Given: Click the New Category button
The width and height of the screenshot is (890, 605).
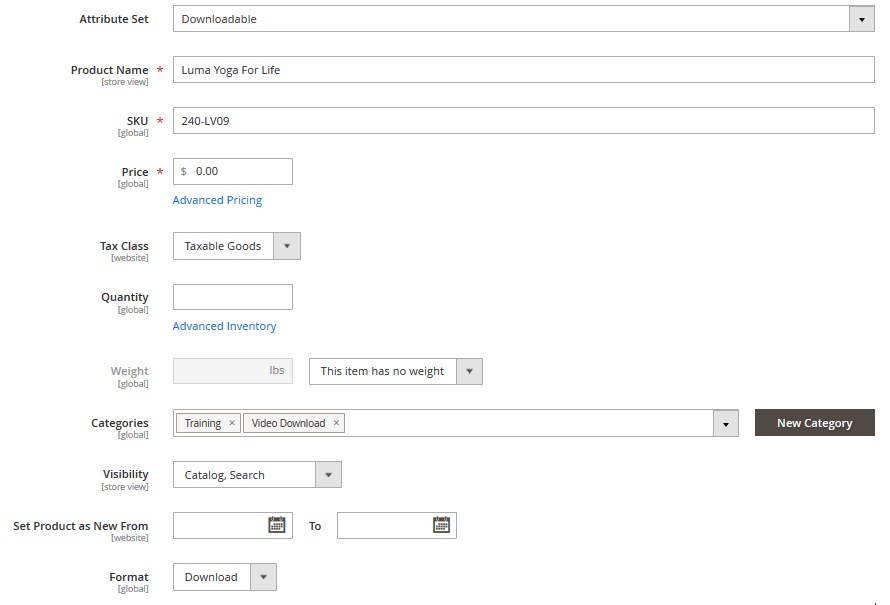Looking at the screenshot, I should 815,423.
